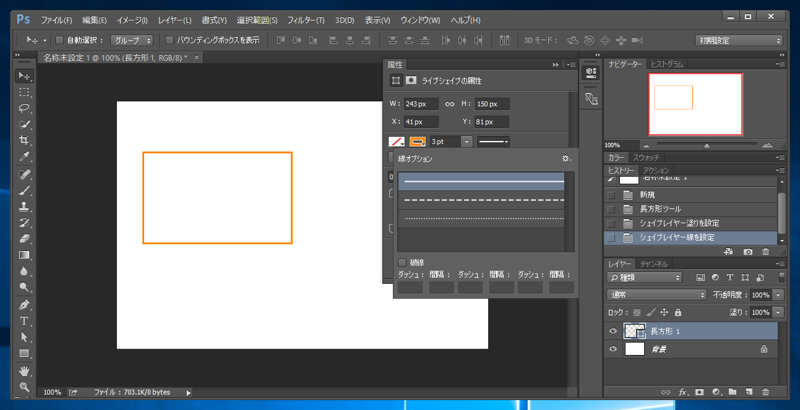800x410 pixels.
Task: Open the フィルター(T) menu
Action: [306, 20]
